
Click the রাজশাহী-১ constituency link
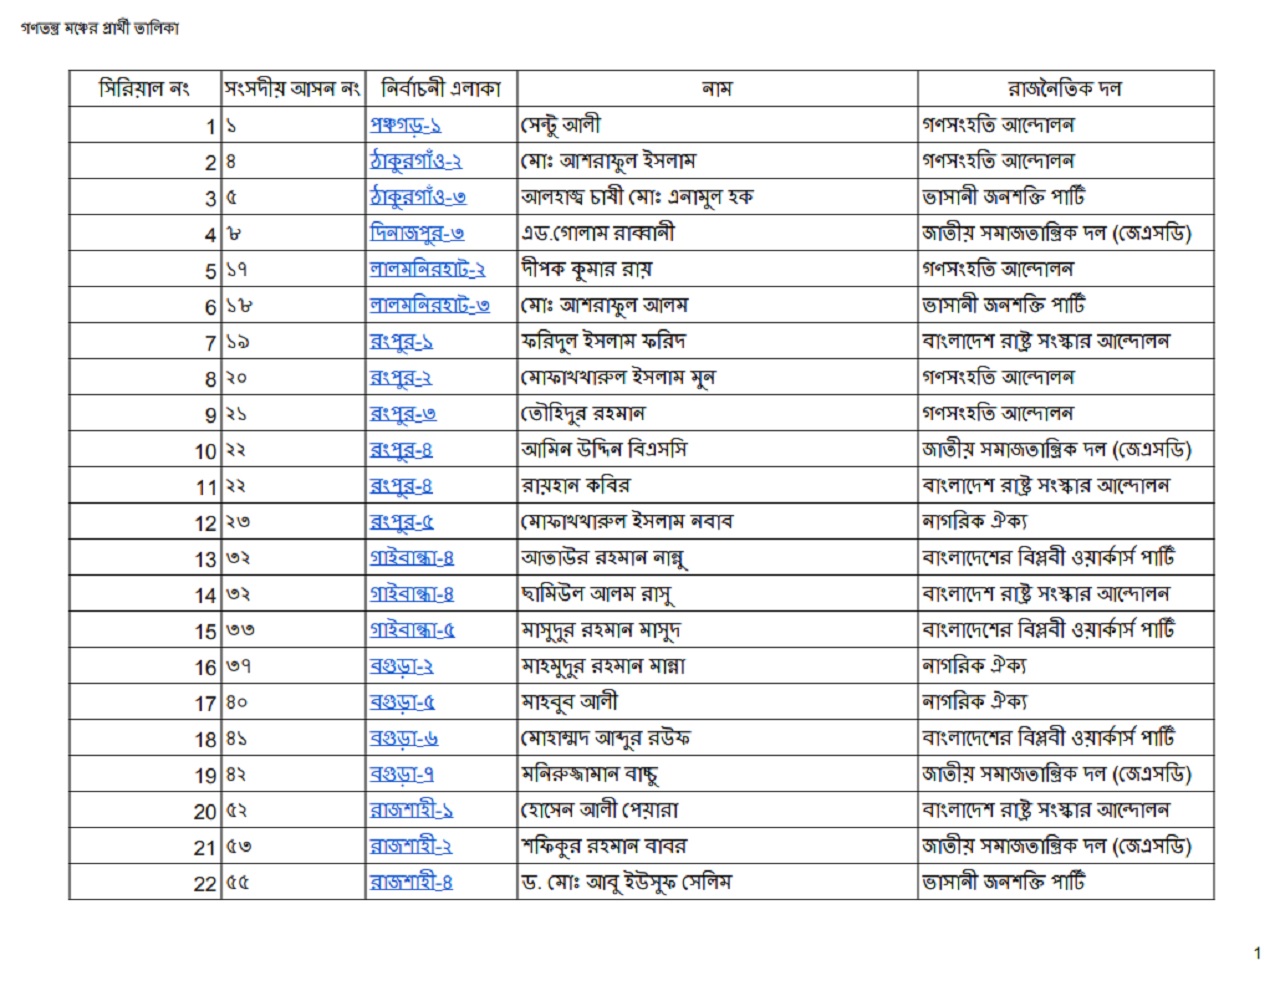[411, 811]
